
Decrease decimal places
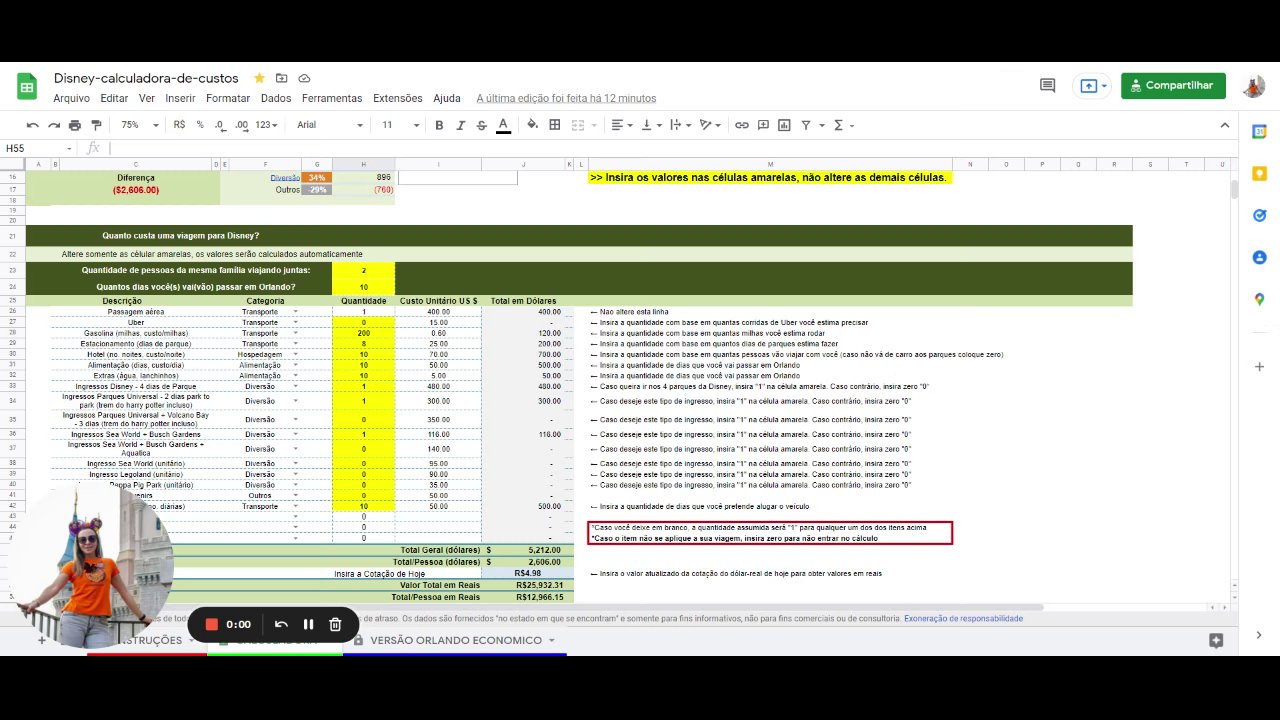pos(222,125)
